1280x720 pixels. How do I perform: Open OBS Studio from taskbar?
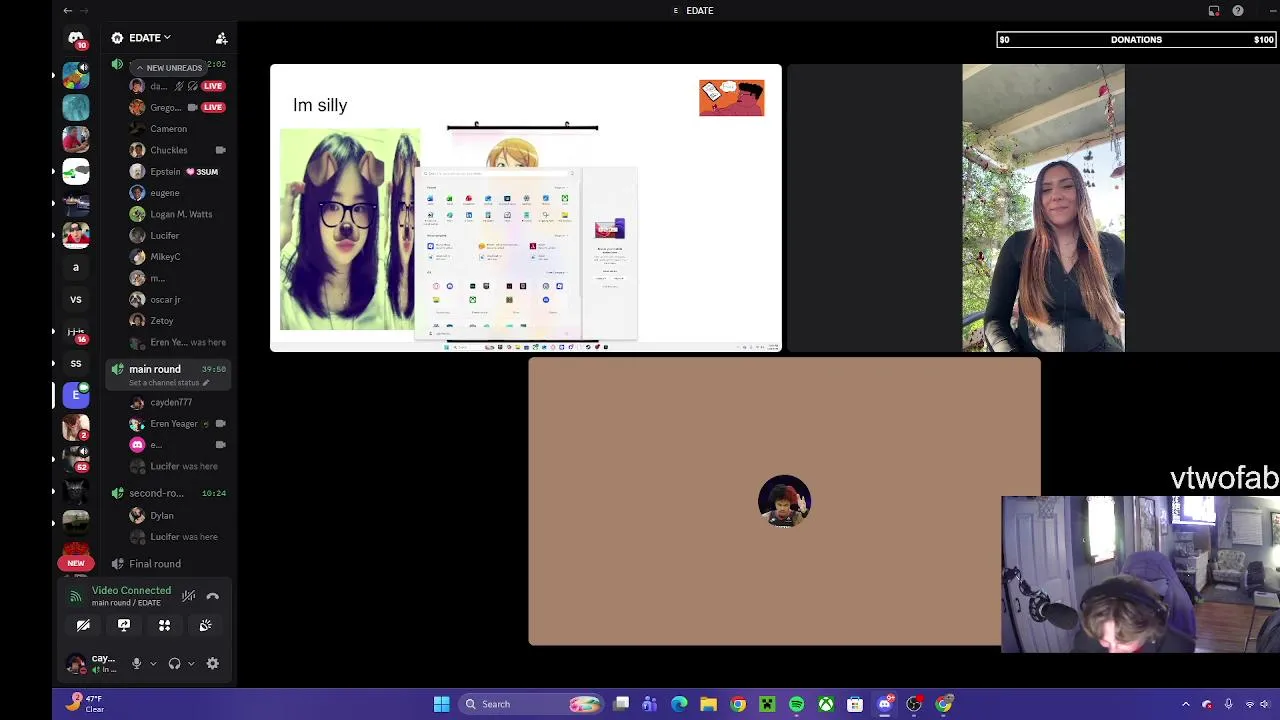914,704
